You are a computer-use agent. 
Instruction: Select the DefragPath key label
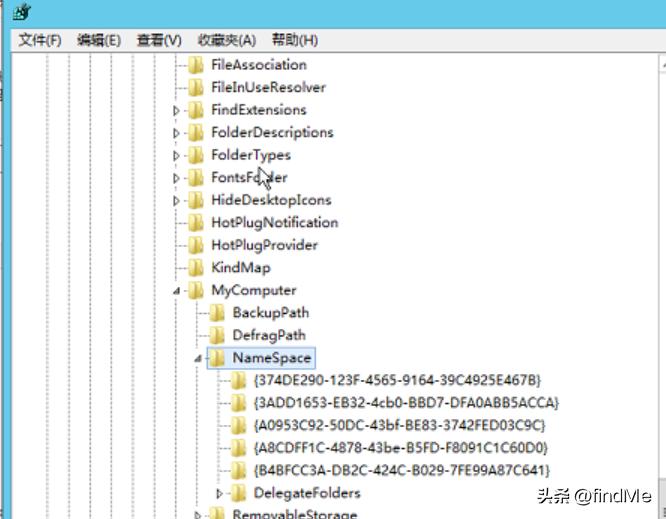[x=269, y=335]
